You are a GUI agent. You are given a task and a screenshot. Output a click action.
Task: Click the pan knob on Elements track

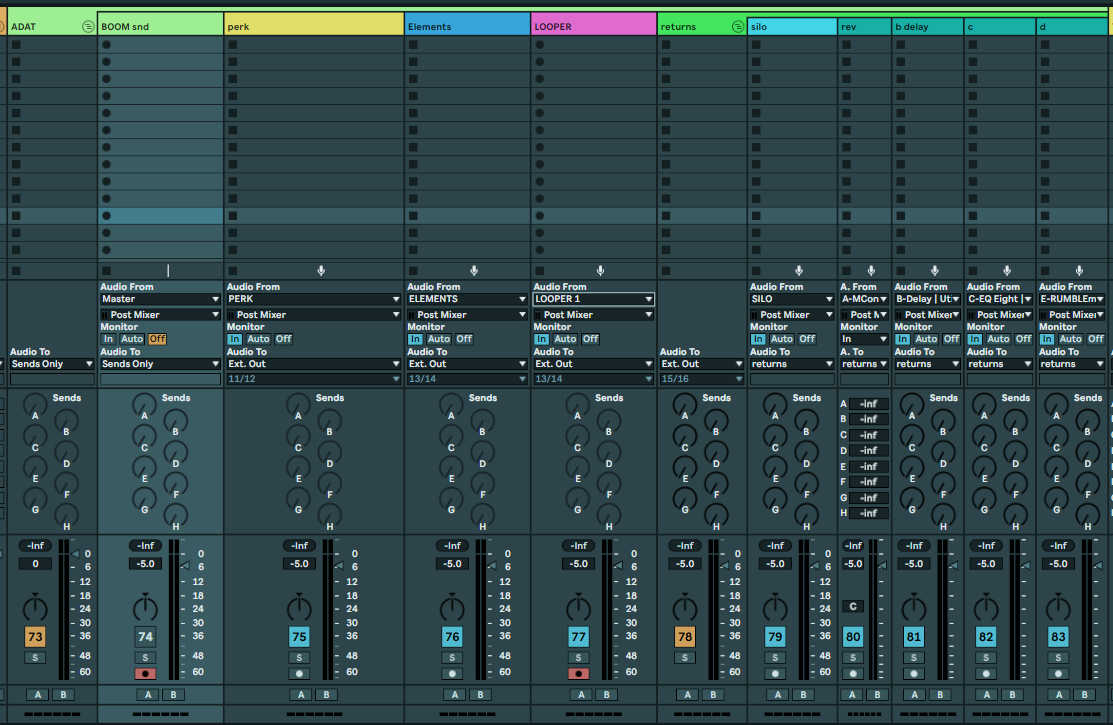[x=452, y=607]
